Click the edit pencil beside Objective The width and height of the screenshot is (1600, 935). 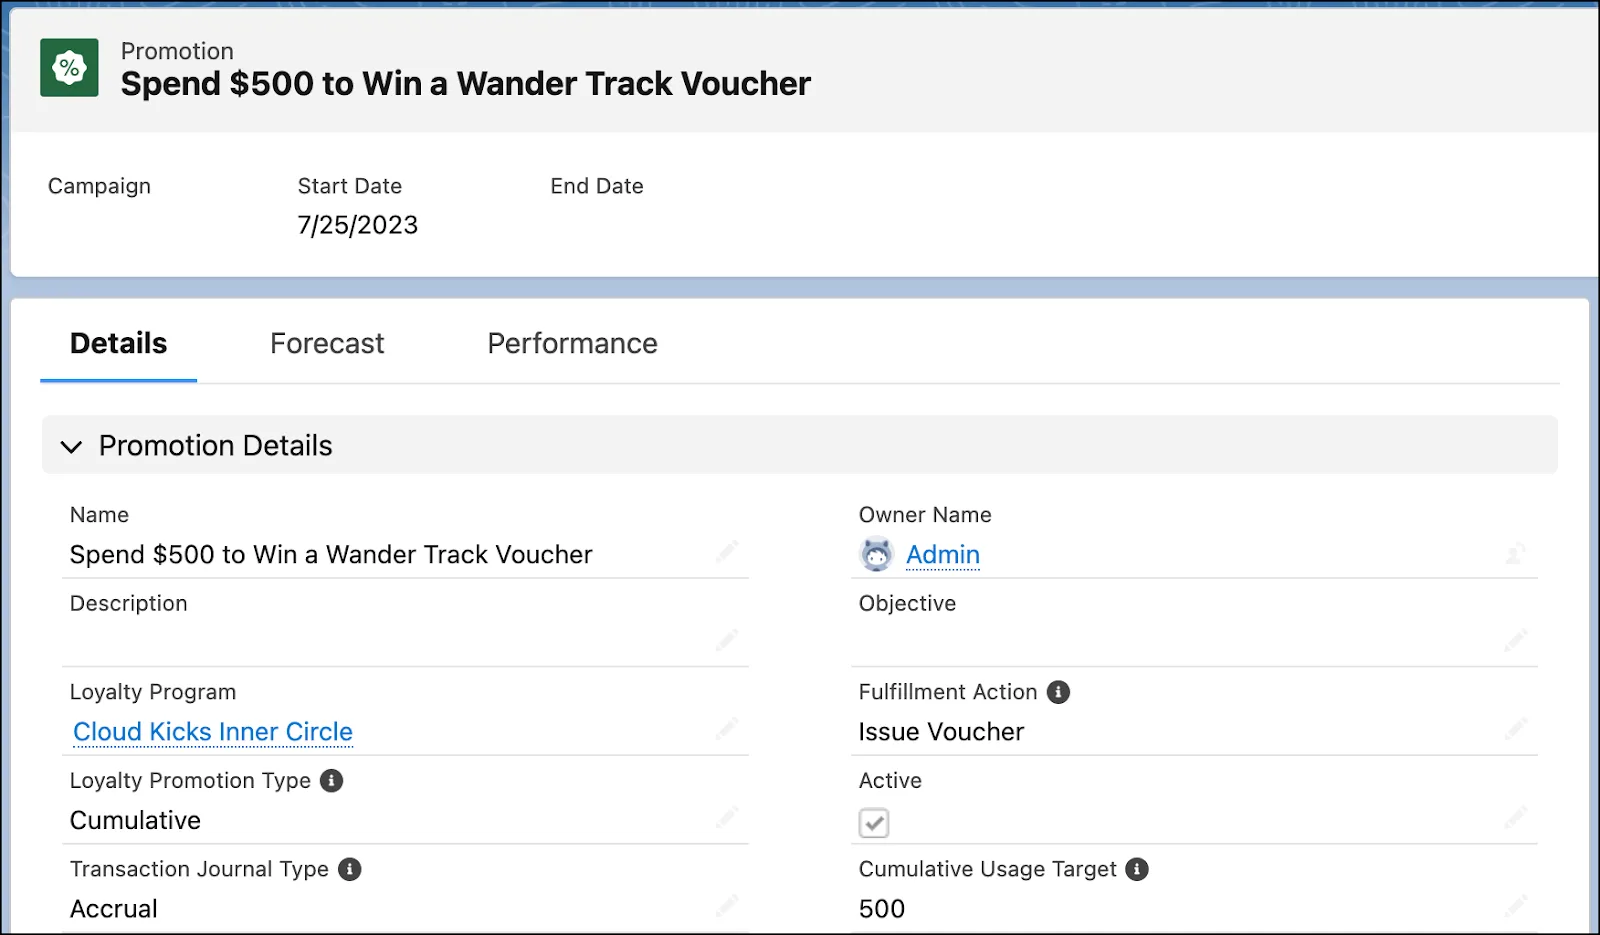(1516, 637)
